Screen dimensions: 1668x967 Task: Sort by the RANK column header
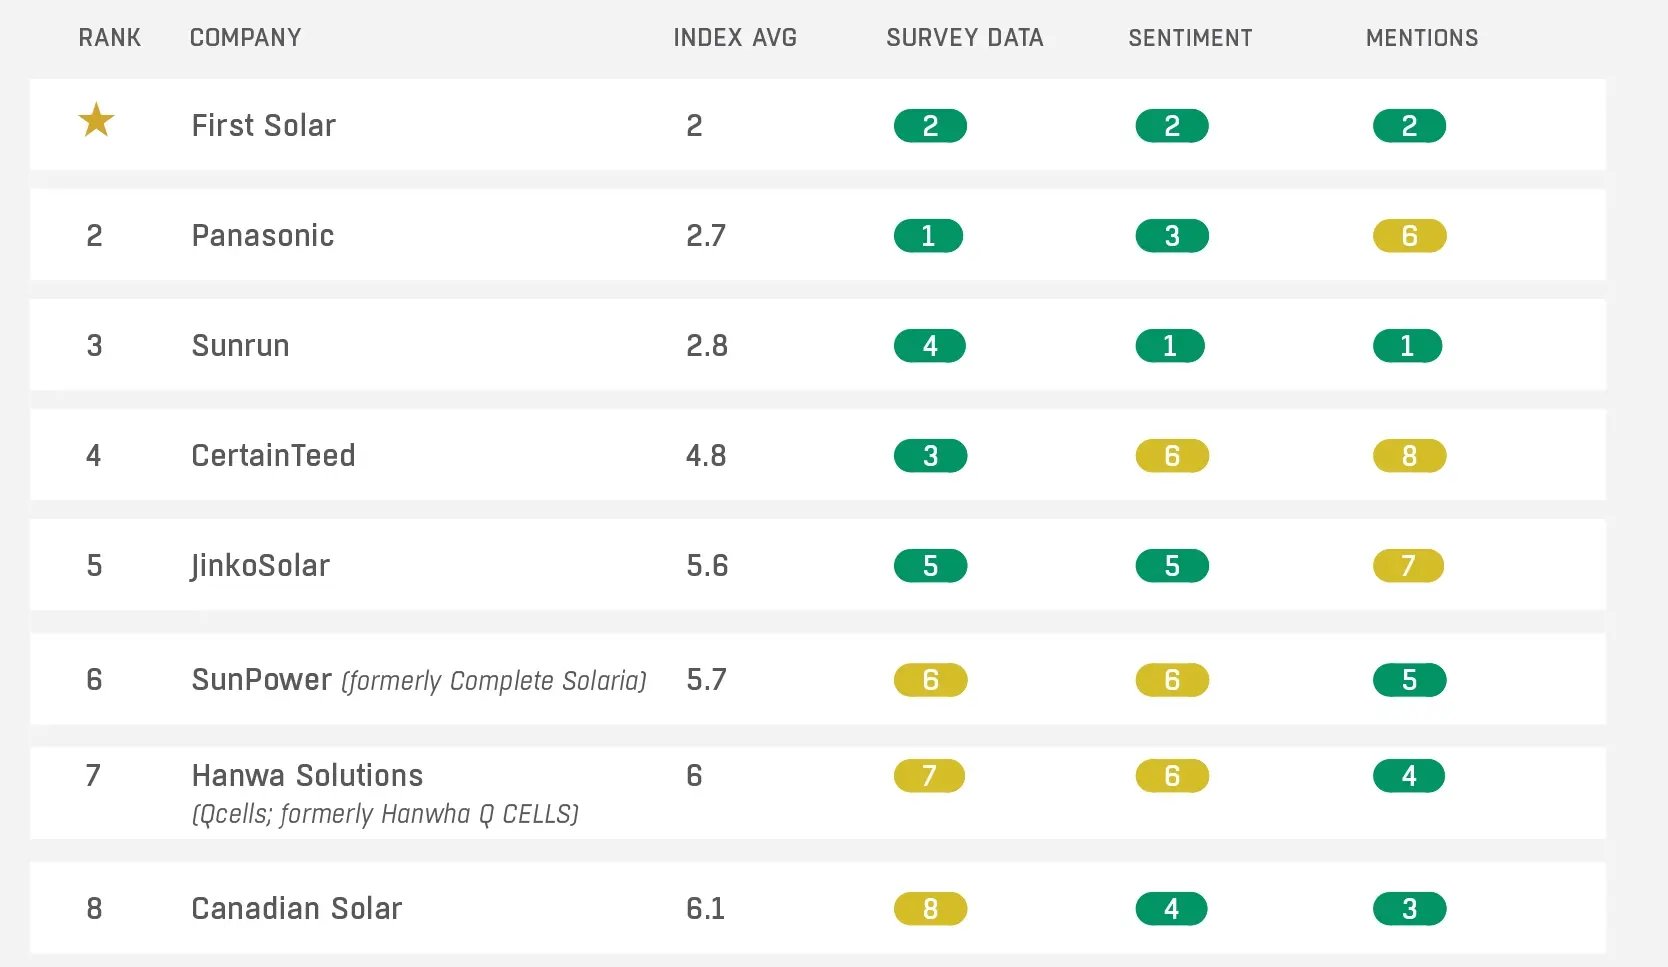click(x=109, y=38)
